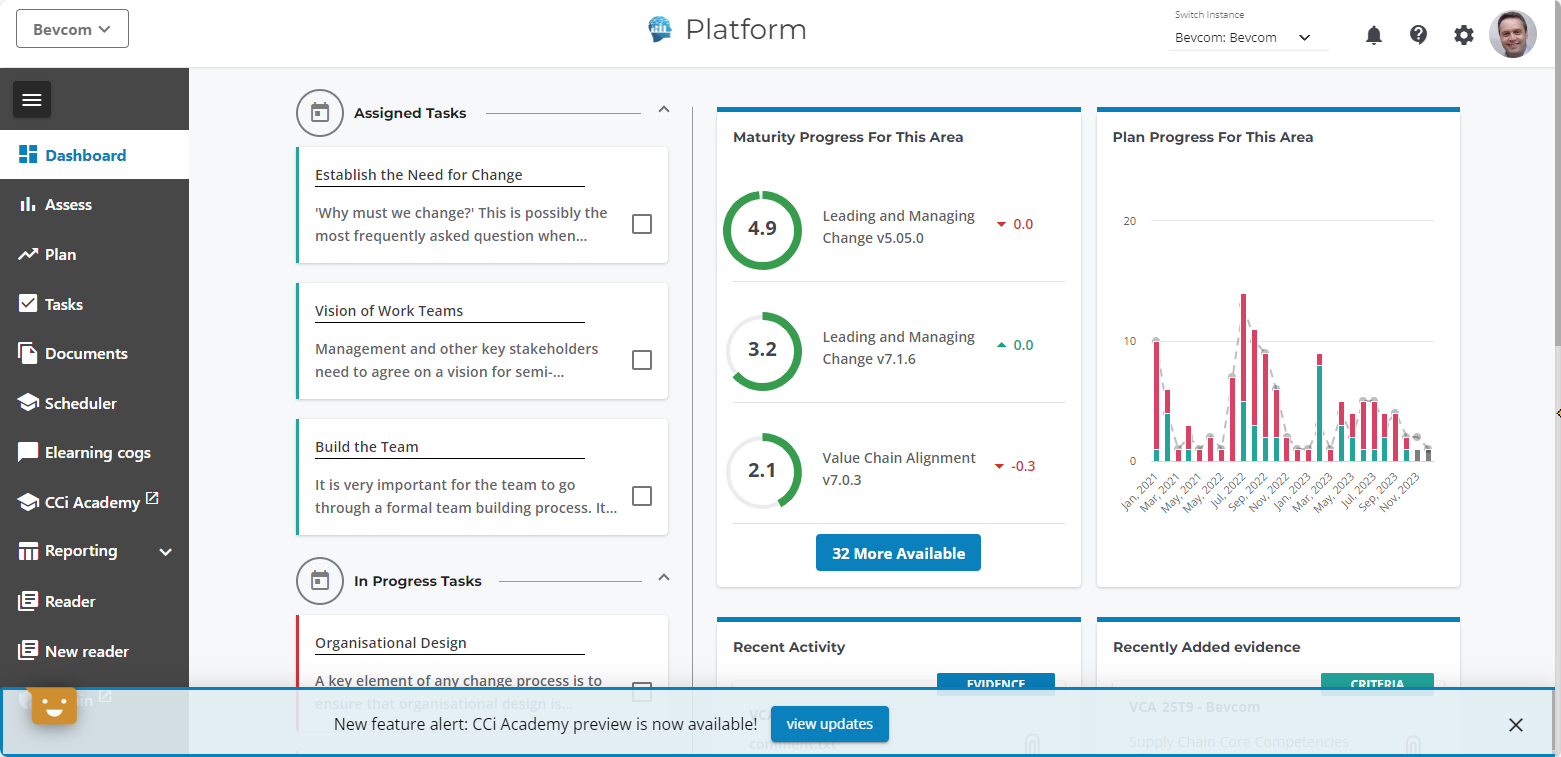The width and height of the screenshot is (1561, 757).
Task: Click the 32 More Available button
Action: coord(898,553)
